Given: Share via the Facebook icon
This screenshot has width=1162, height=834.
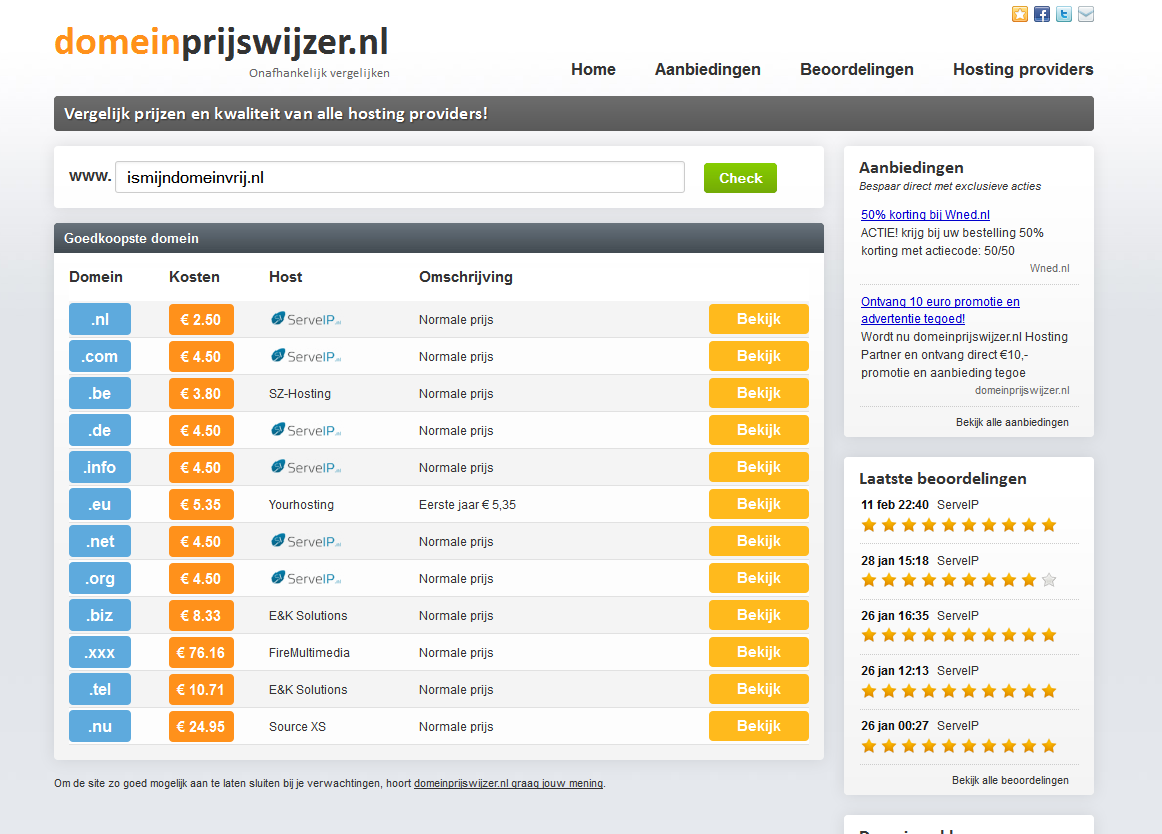Looking at the screenshot, I should coord(1042,14).
